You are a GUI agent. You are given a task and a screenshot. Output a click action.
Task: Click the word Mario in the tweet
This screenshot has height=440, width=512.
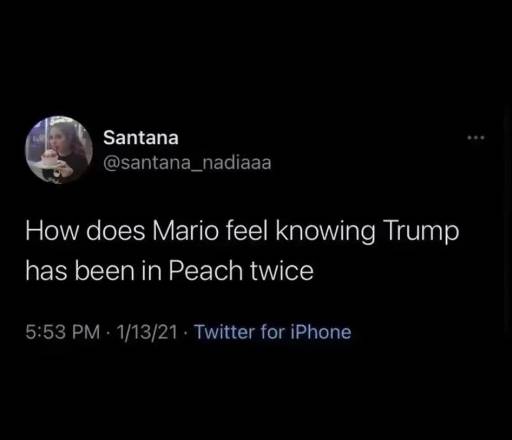click(x=186, y=231)
